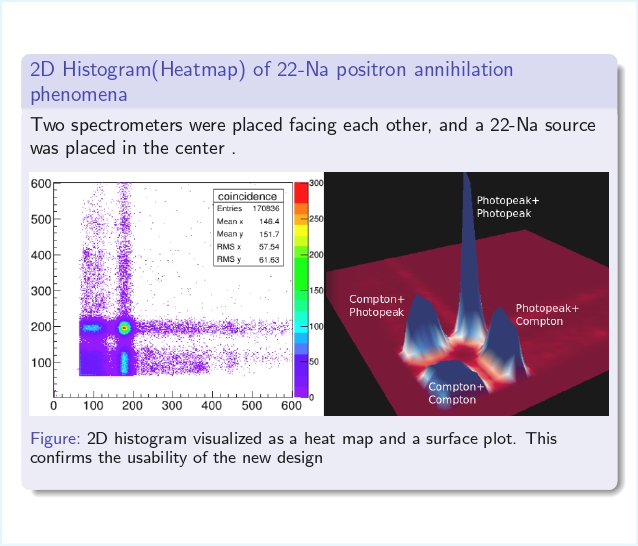Click the 'RMS y 61.63' stats row
Screen dimensions: 638x546
[x=248, y=259]
